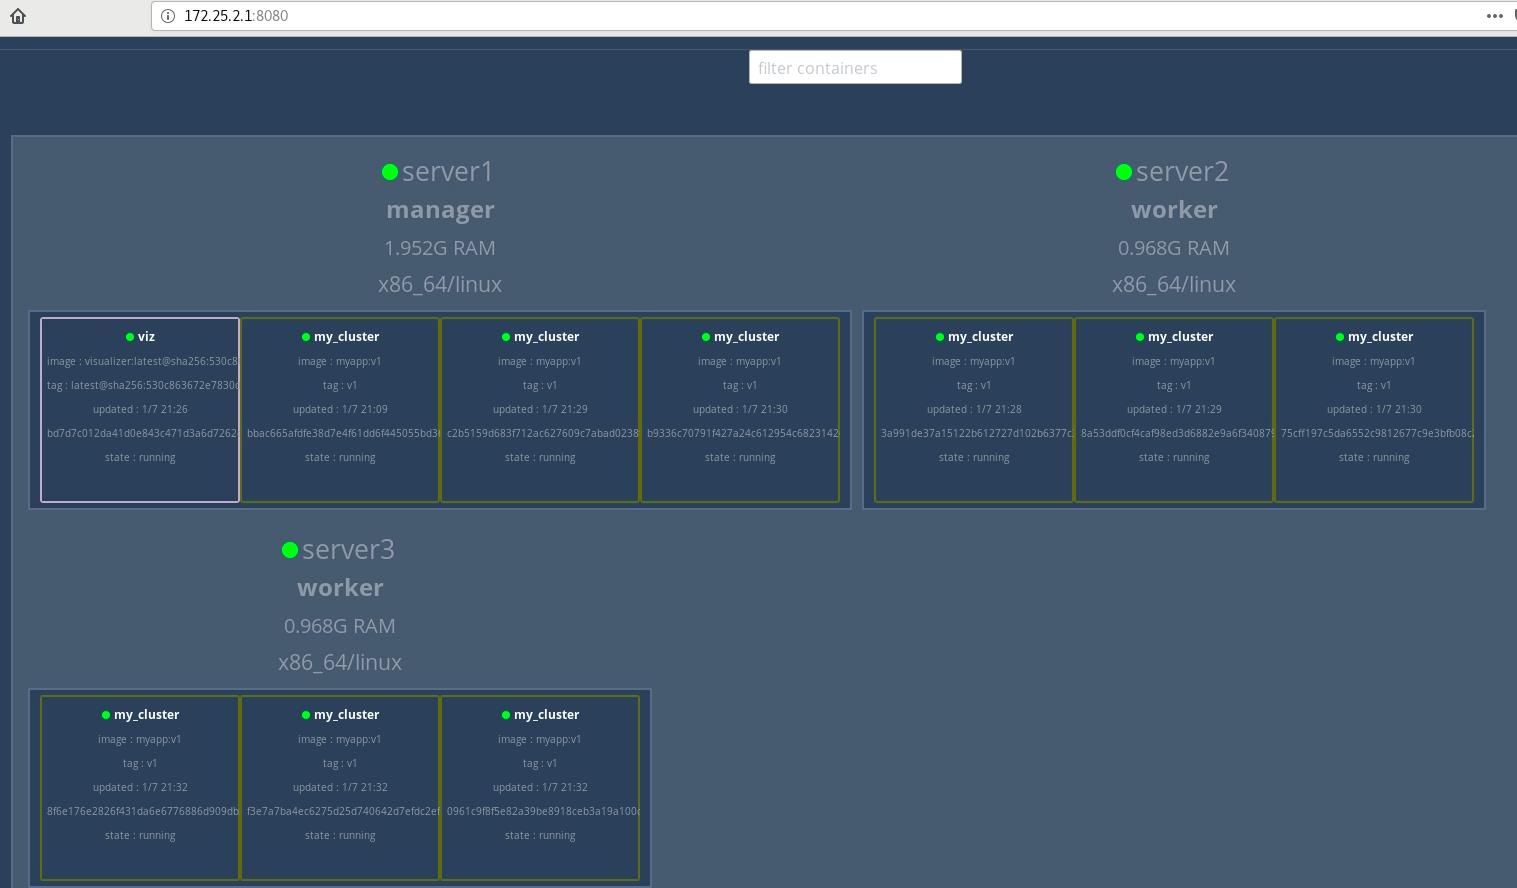Click container ID starting bbac665afdfe
Screen dimensions: 1517x888
point(343,433)
